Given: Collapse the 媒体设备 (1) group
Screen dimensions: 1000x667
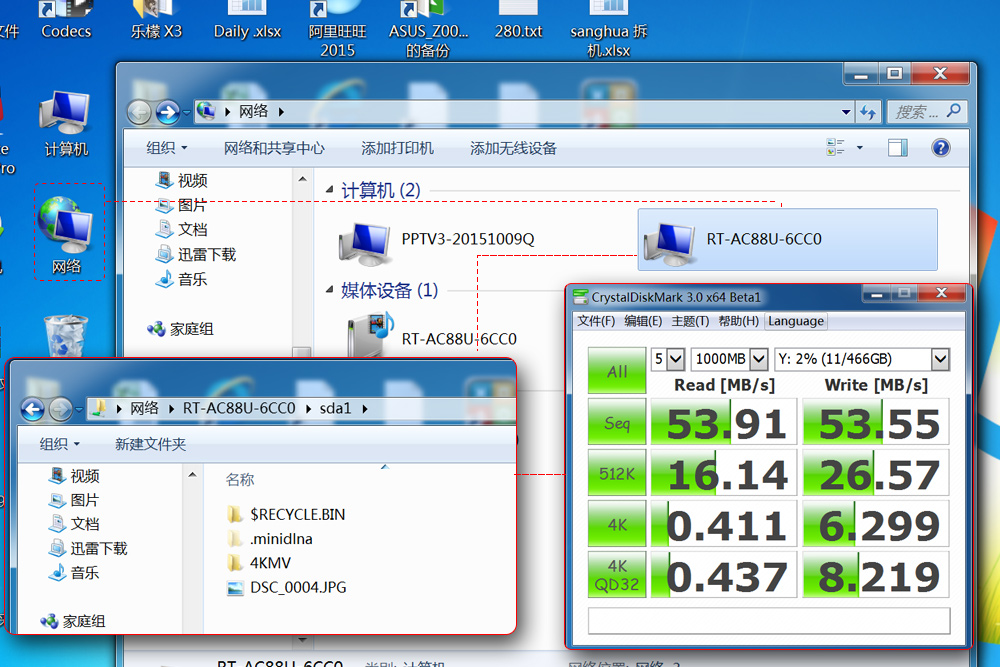Looking at the screenshot, I should 331,291.
